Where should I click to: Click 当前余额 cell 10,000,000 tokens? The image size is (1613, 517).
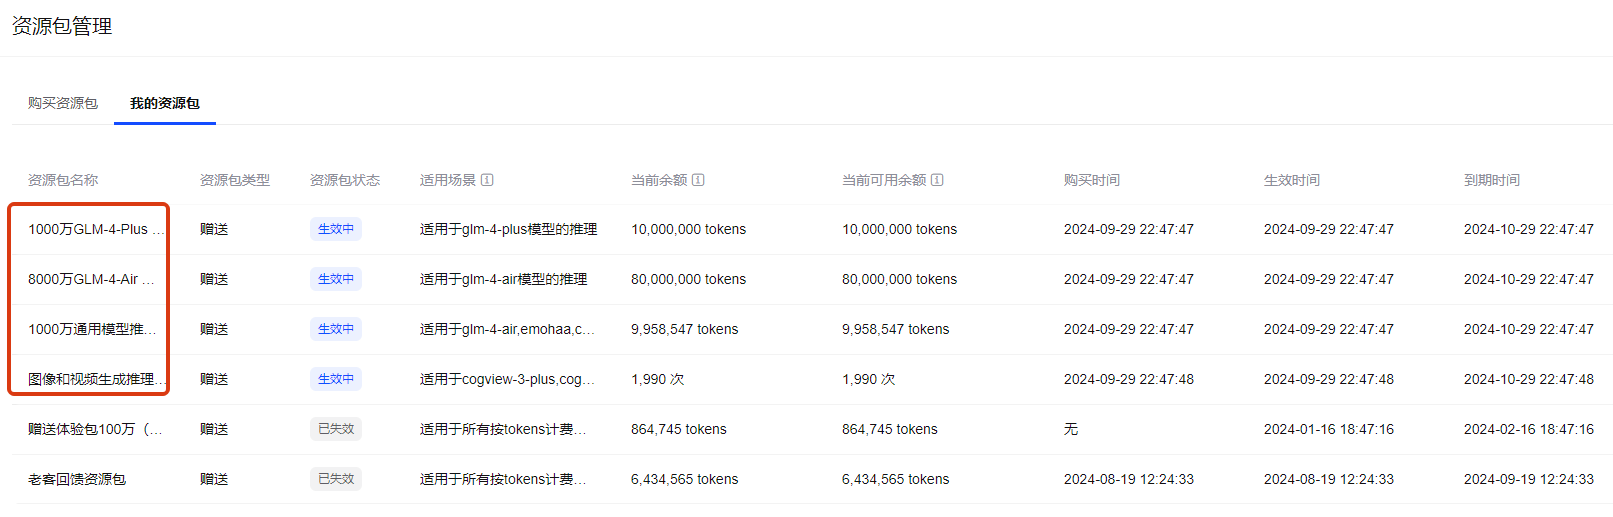pos(688,229)
